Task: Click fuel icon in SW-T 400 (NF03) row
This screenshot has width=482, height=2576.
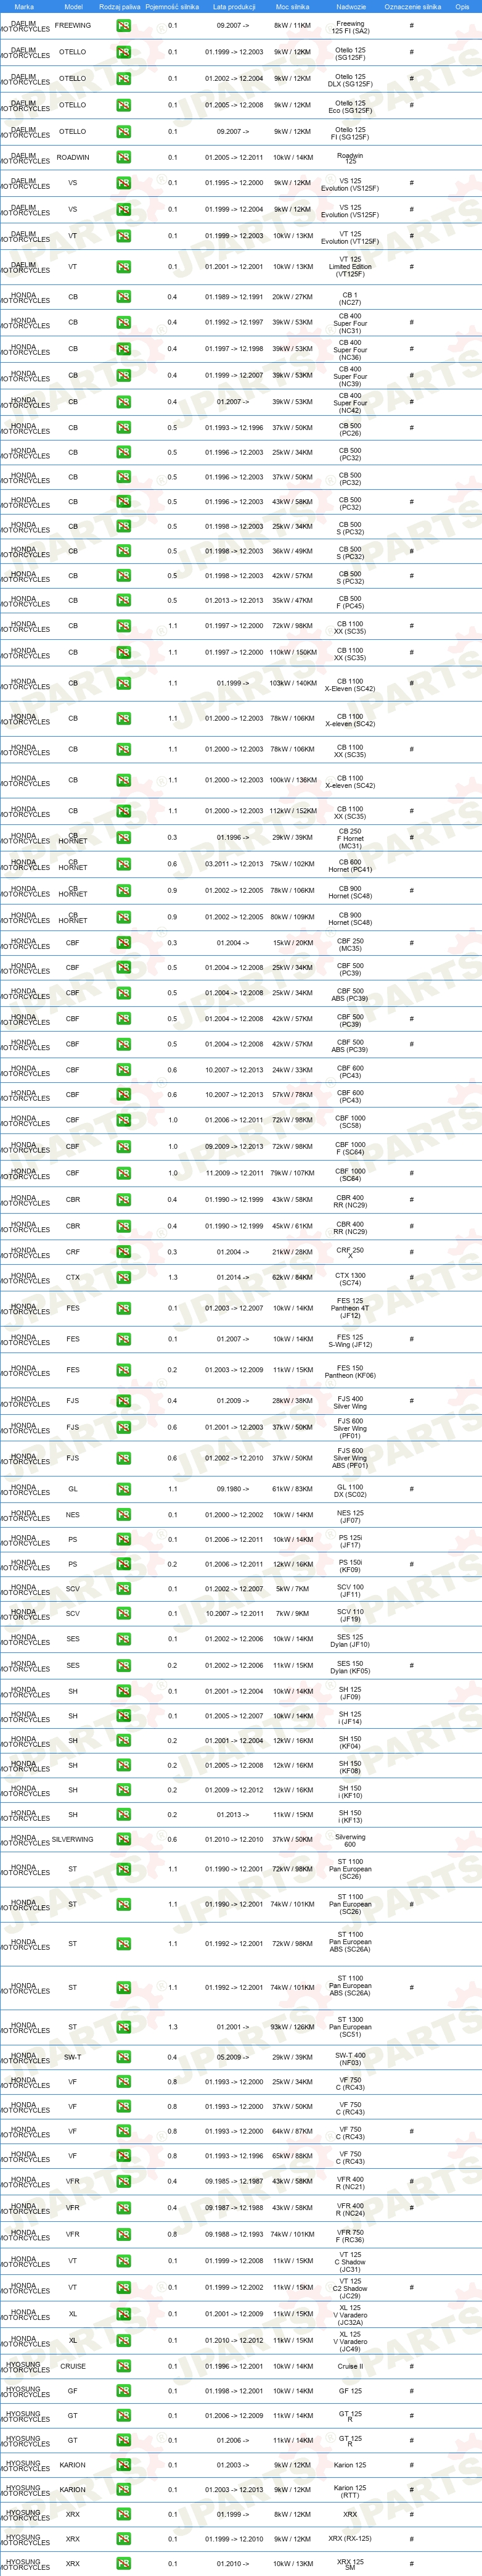Action: pos(123,2057)
